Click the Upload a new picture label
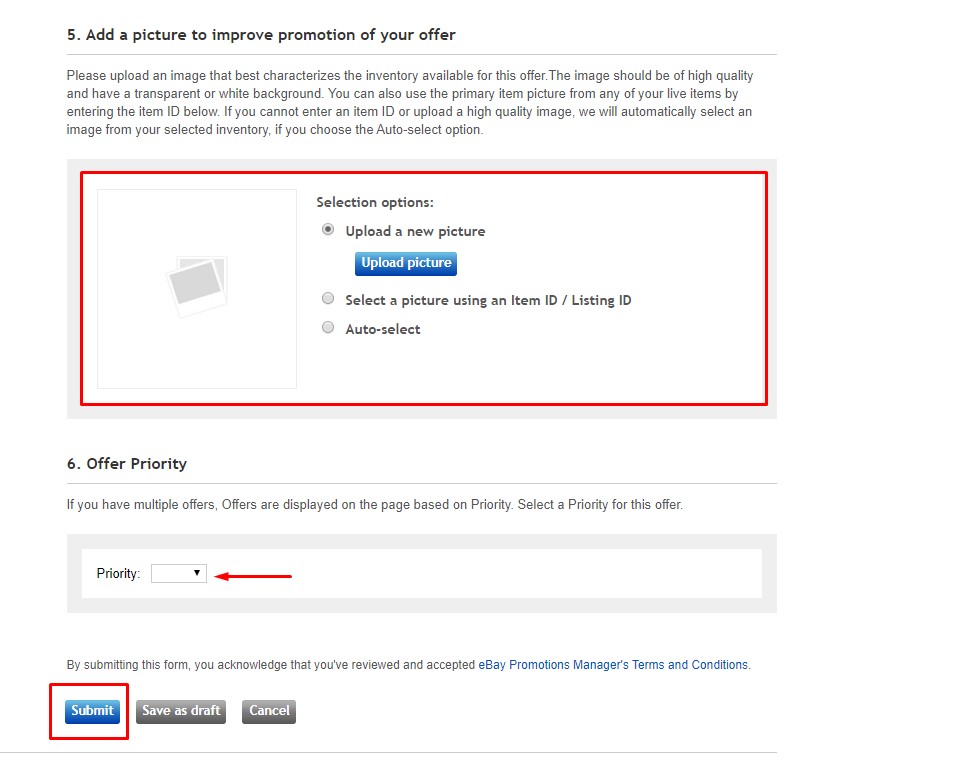The height and width of the screenshot is (781, 957). click(415, 231)
